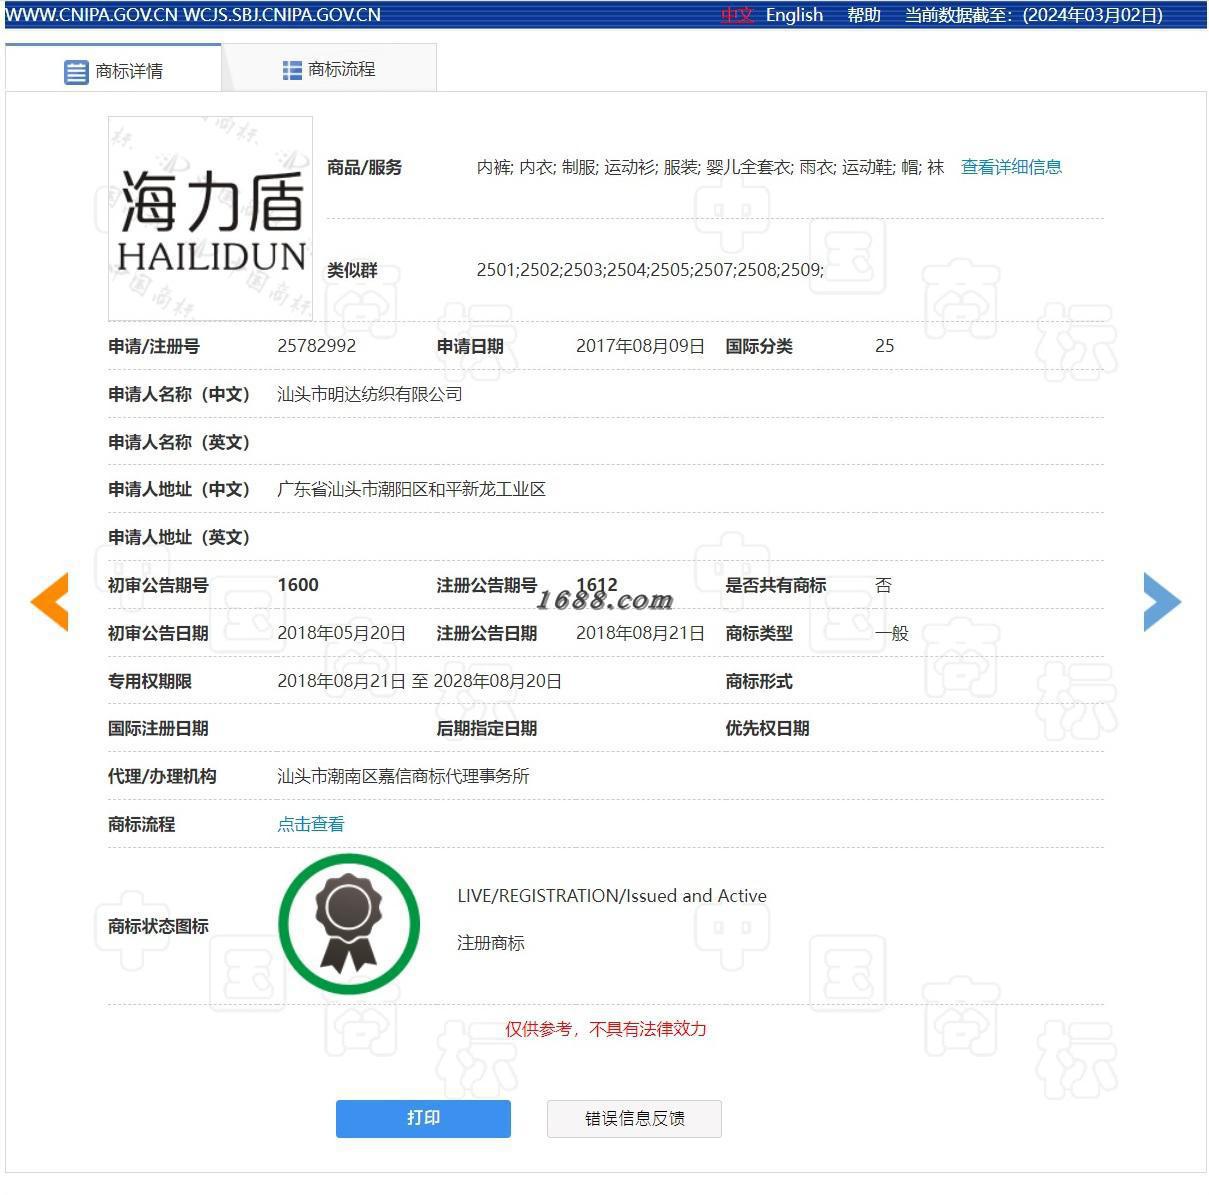Switch to the 商标详情 tab
Viewport: 1209px width, 1195px height.
pos(113,70)
